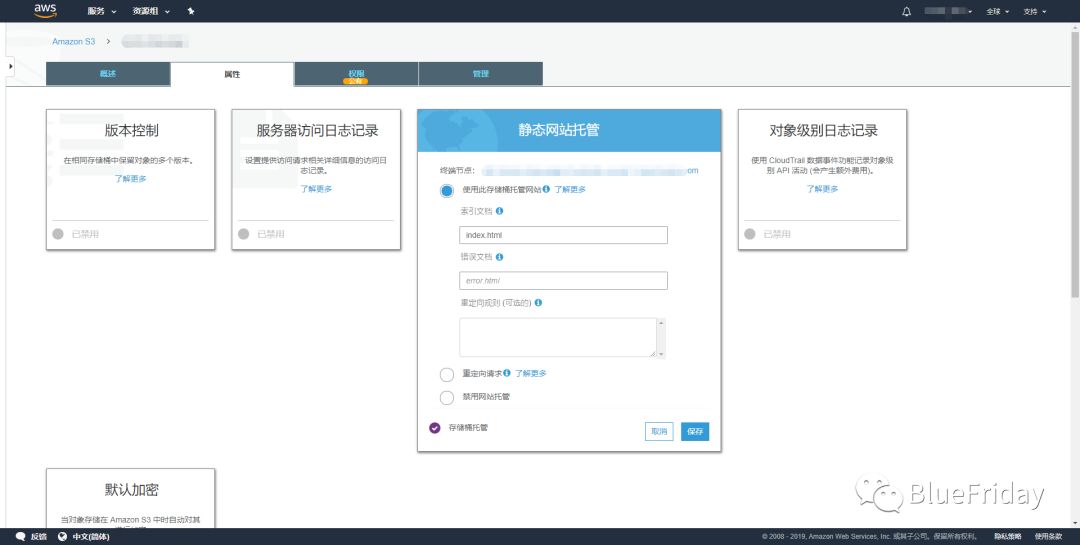The height and width of the screenshot is (545, 1080).
Task: Click the error.html error document field
Action: point(563,280)
